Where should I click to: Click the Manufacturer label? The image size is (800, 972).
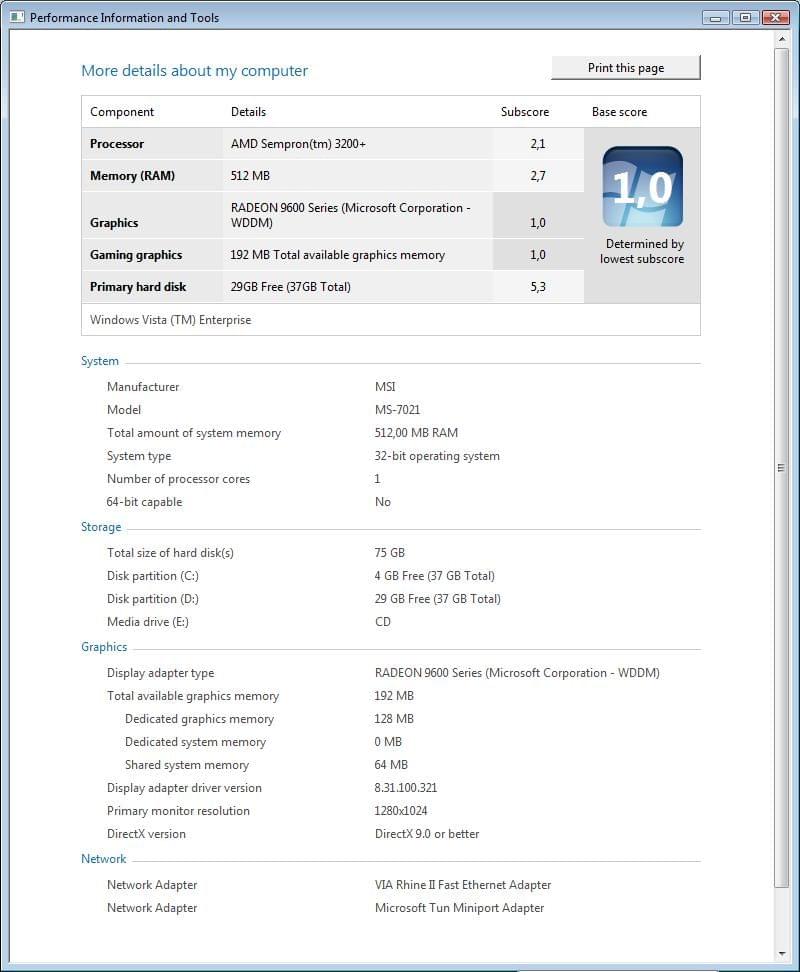click(x=143, y=387)
